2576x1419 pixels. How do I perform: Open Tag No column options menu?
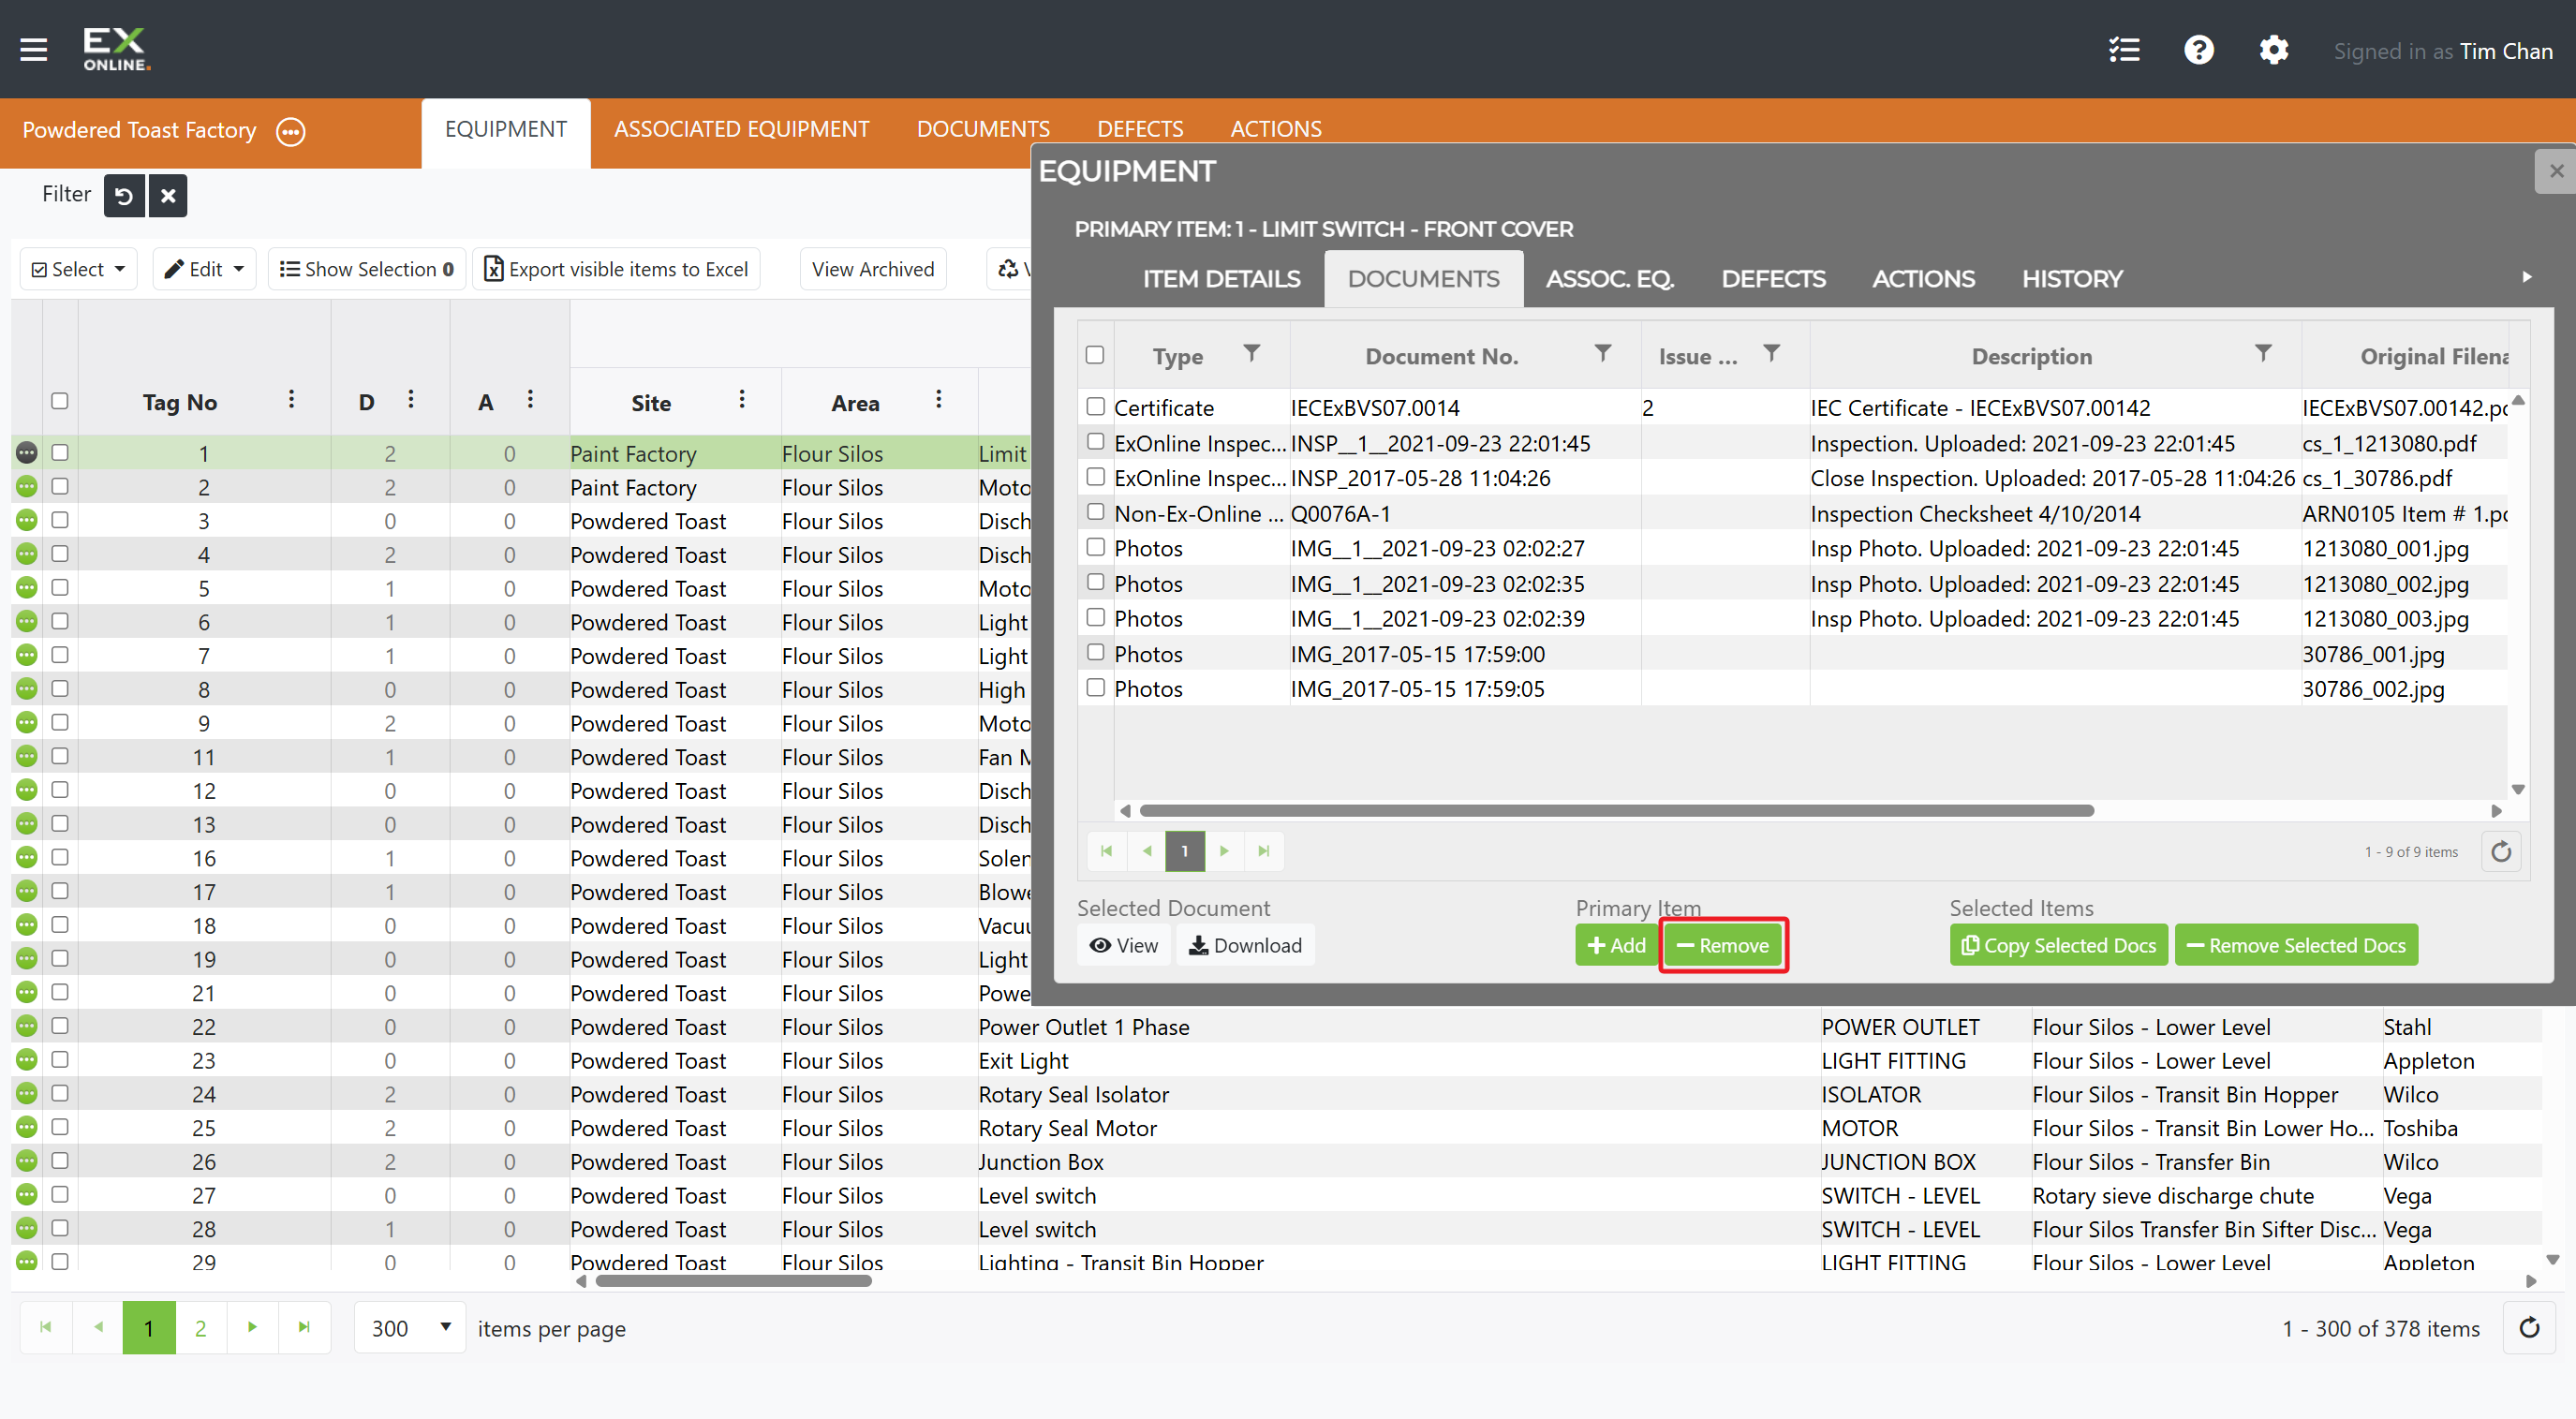pyautogui.click(x=291, y=400)
